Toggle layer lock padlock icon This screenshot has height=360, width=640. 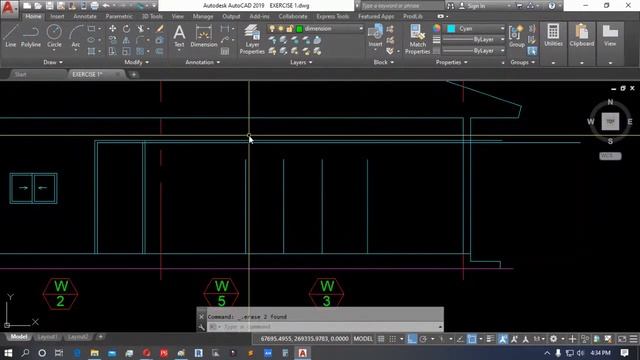290,29
